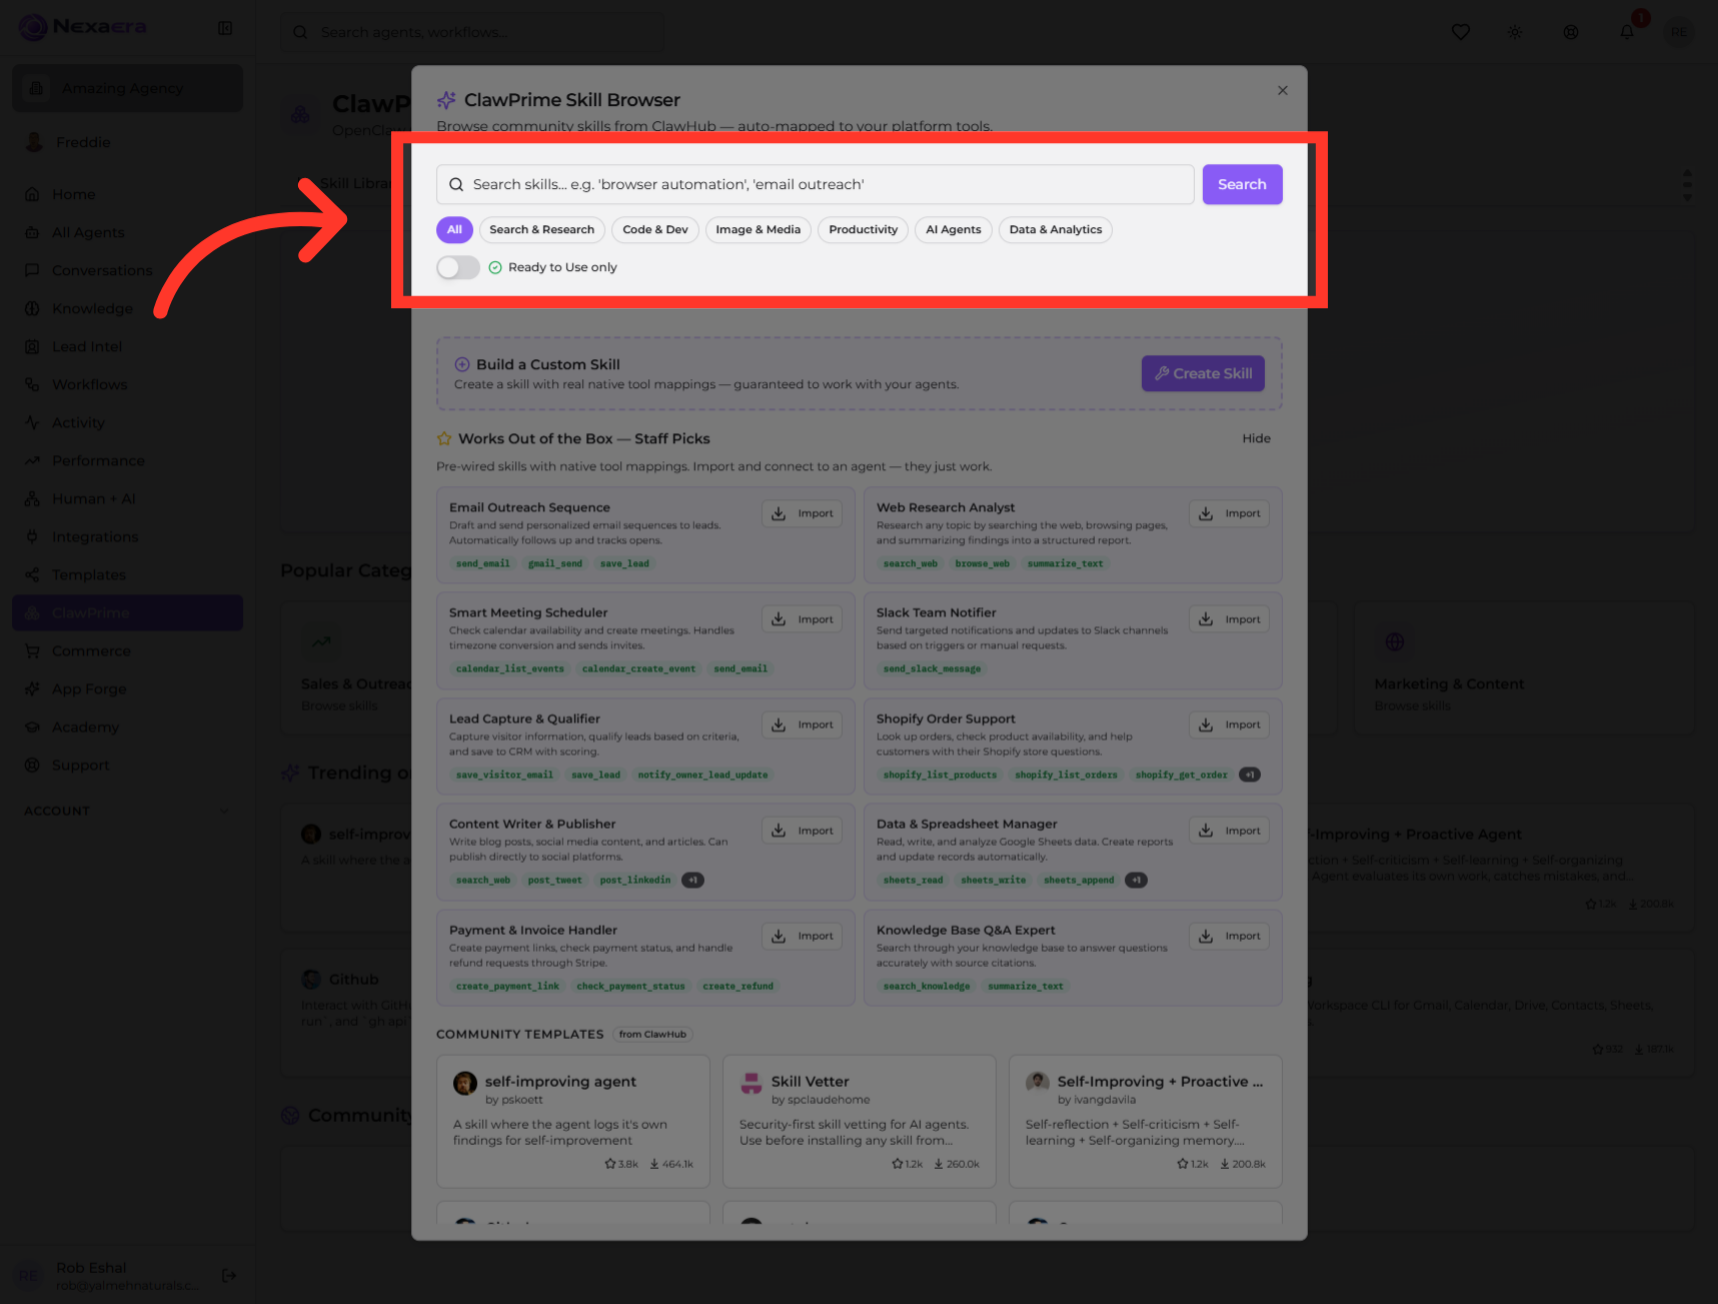
Task: Click the purple Search button
Action: pyautogui.click(x=1242, y=185)
